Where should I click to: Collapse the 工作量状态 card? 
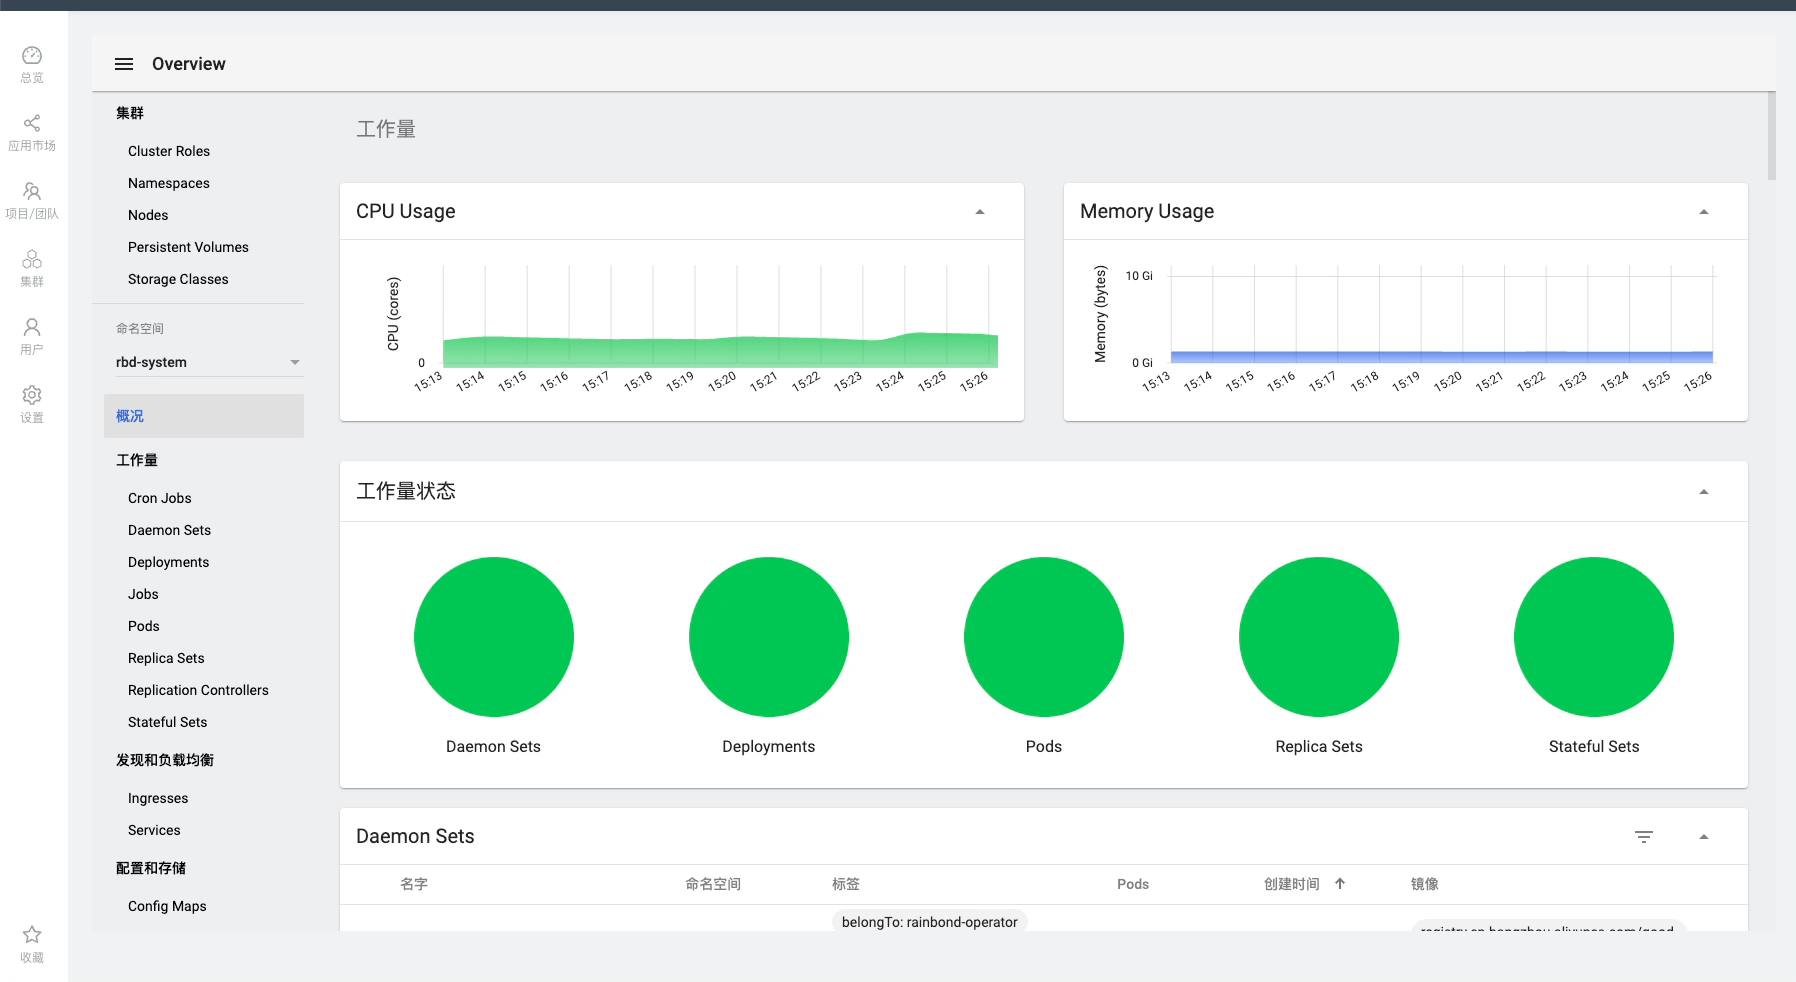(x=1704, y=492)
